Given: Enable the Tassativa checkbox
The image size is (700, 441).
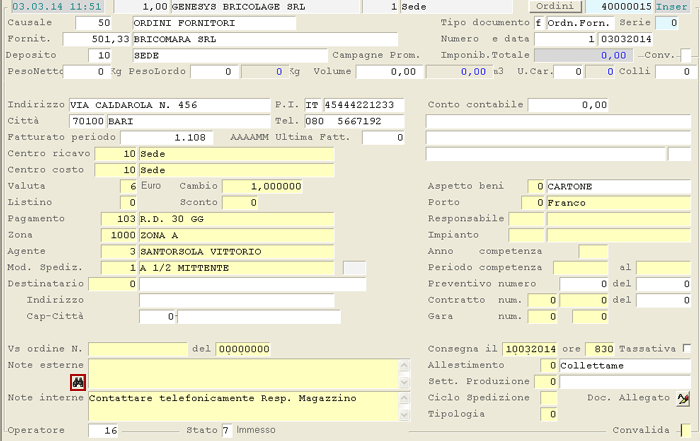Looking at the screenshot, I should click(687, 348).
